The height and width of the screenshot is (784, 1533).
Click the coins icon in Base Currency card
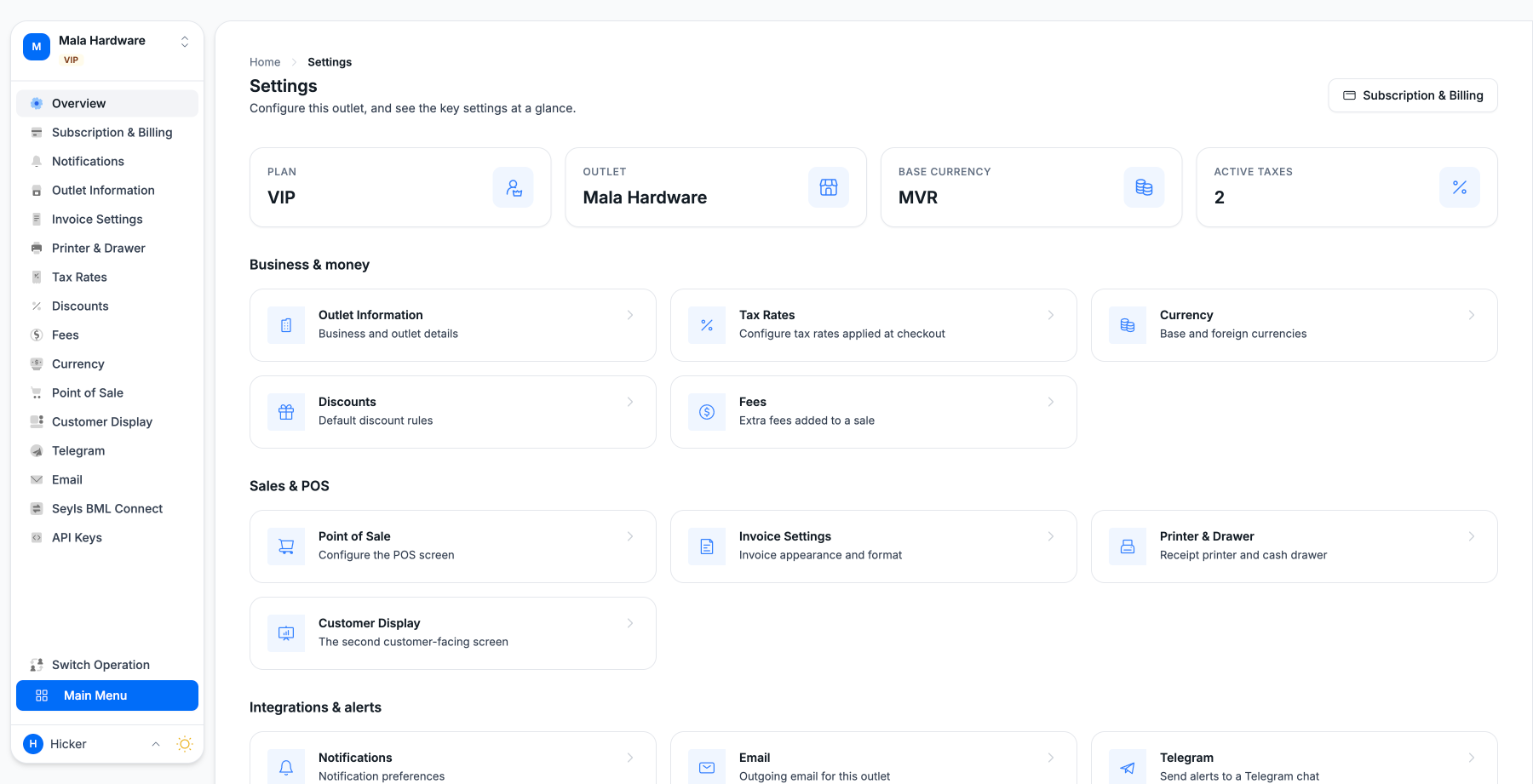point(1144,187)
